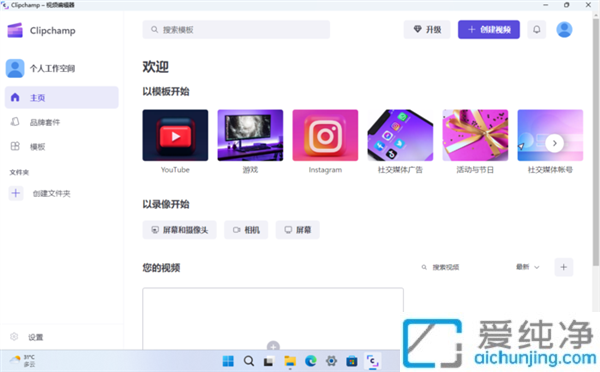
Task: Start 屏幕和摄像头 recording
Action: 179,230
